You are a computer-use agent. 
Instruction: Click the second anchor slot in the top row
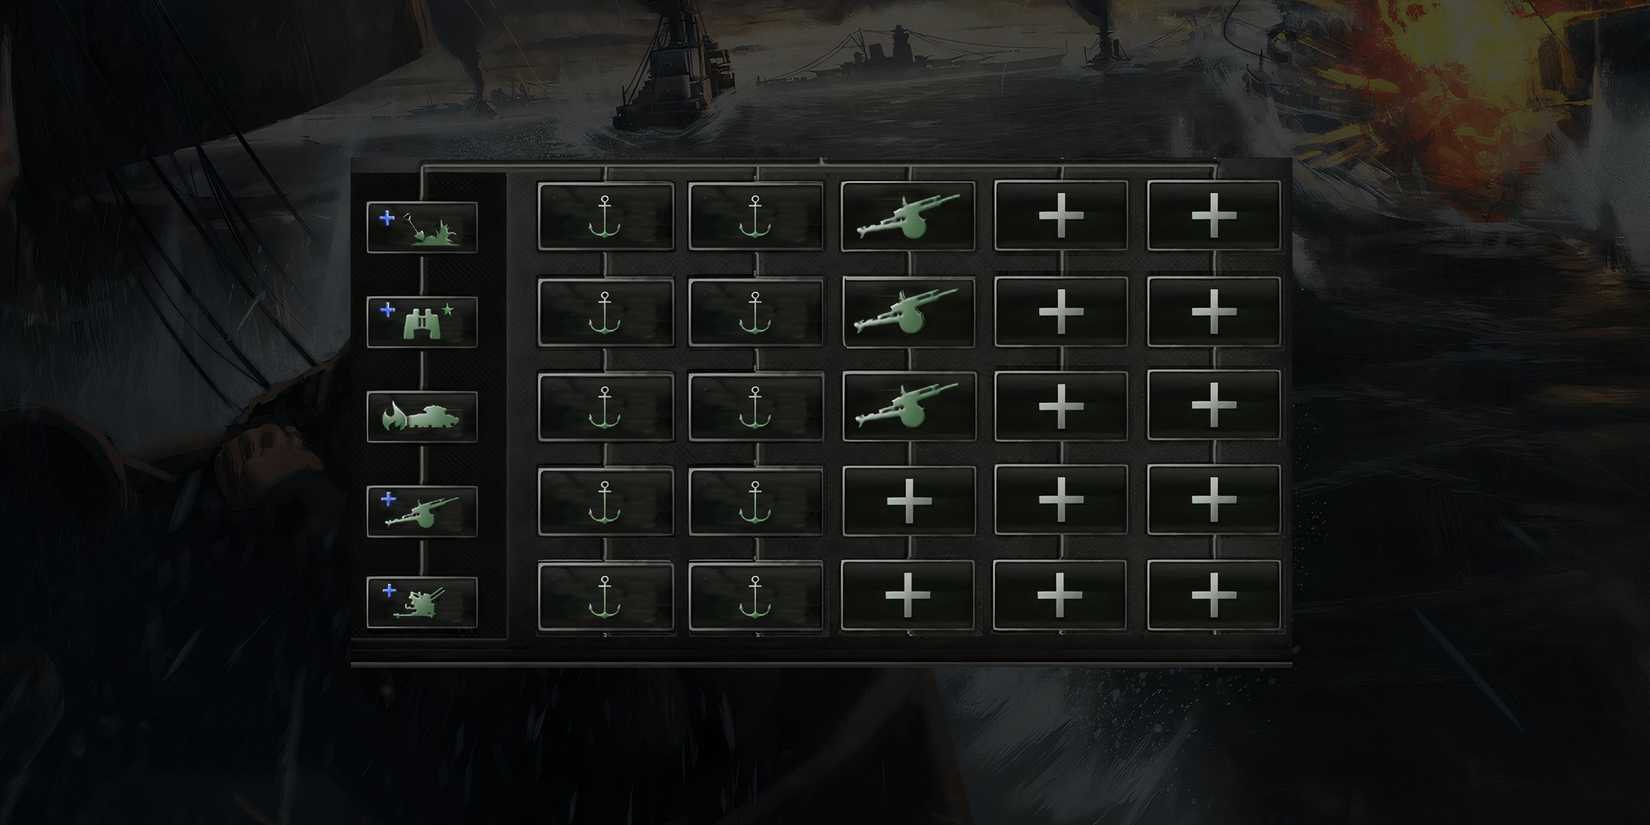coord(756,216)
